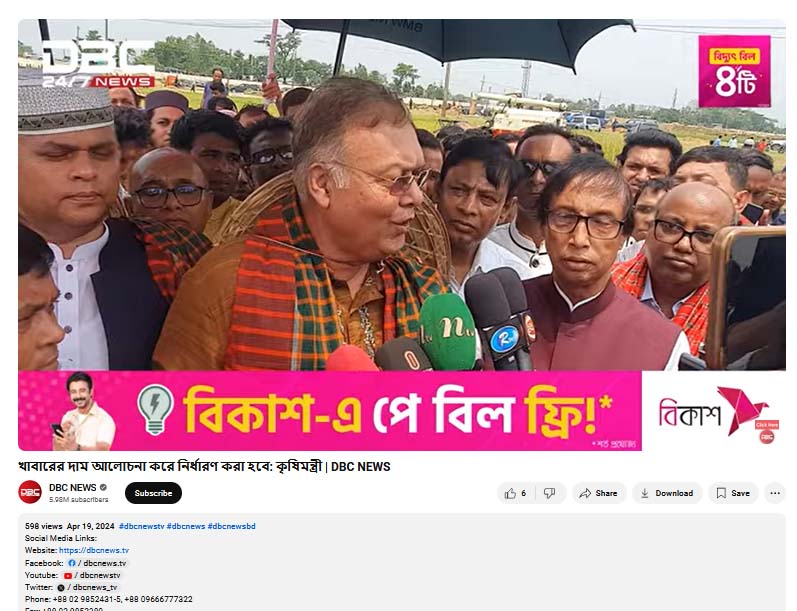Click the bKash pay bill banner ad
Viewport: 797px width, 611px height.
click(x=330, y=411)
